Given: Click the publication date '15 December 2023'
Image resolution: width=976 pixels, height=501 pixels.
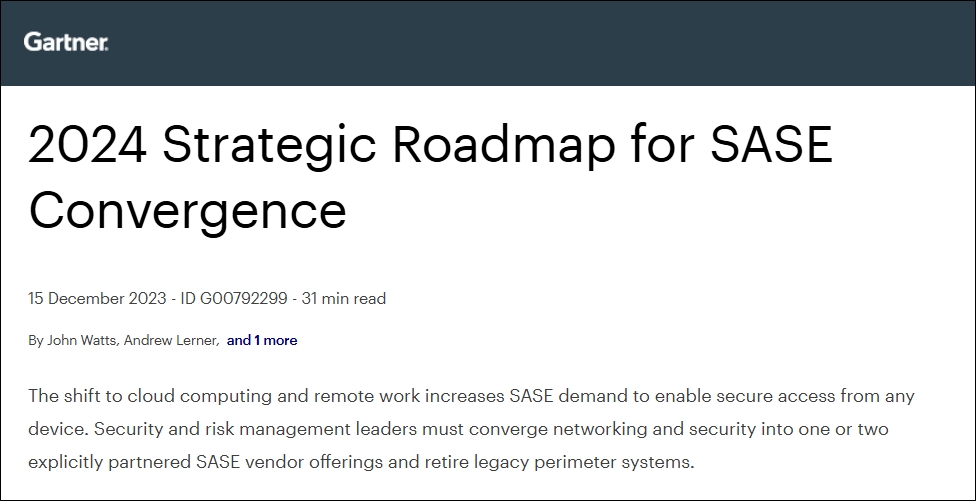Looking at the screenshot, I should pyautogui.click(x=89, y=298).
